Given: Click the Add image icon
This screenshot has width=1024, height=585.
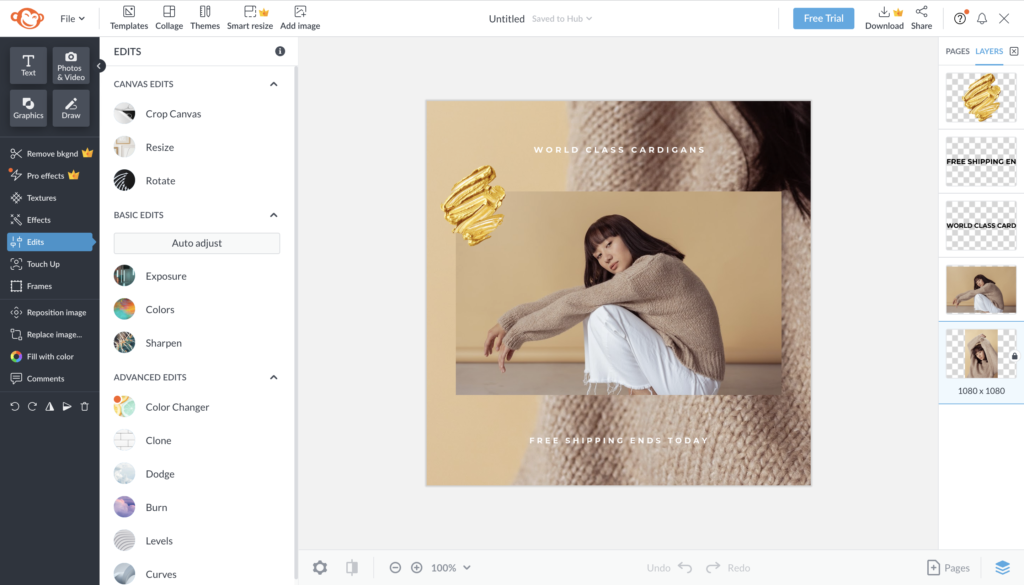Looking at the screenshot, I should 300,17.
